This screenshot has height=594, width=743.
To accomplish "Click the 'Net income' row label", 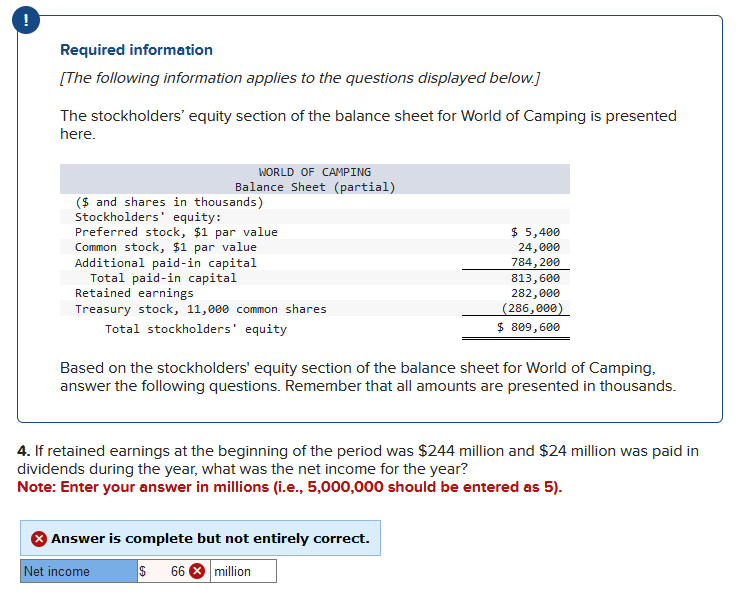I will click(79, 571).
